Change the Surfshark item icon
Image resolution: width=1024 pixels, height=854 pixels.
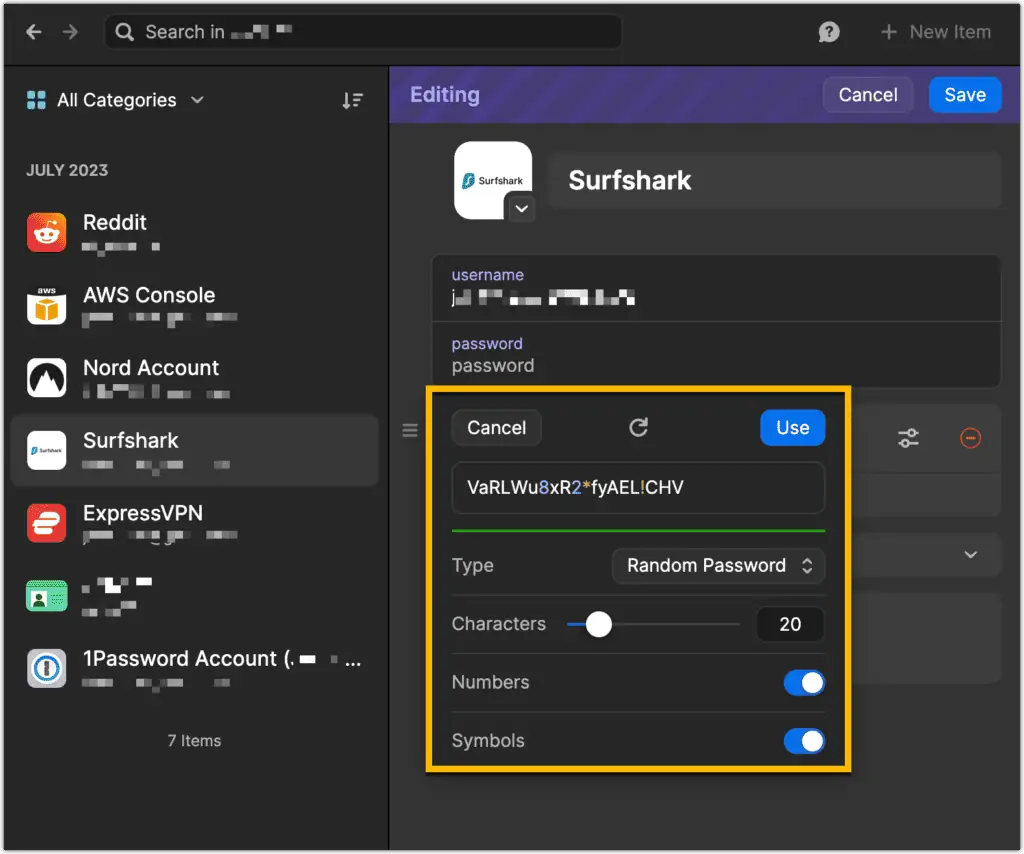(x=522, y=209)
